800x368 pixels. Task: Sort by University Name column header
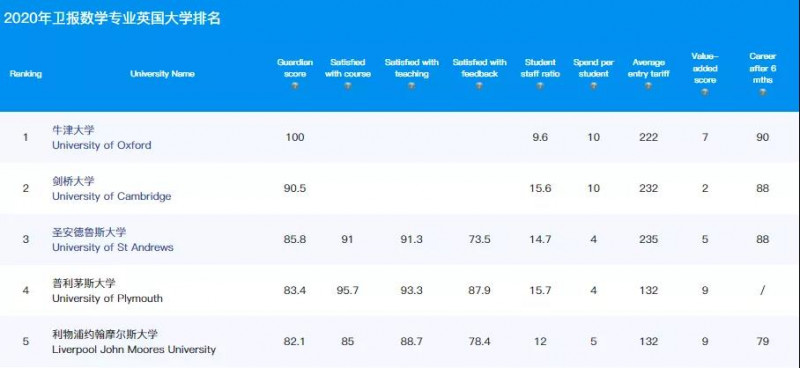pos(162,73)
